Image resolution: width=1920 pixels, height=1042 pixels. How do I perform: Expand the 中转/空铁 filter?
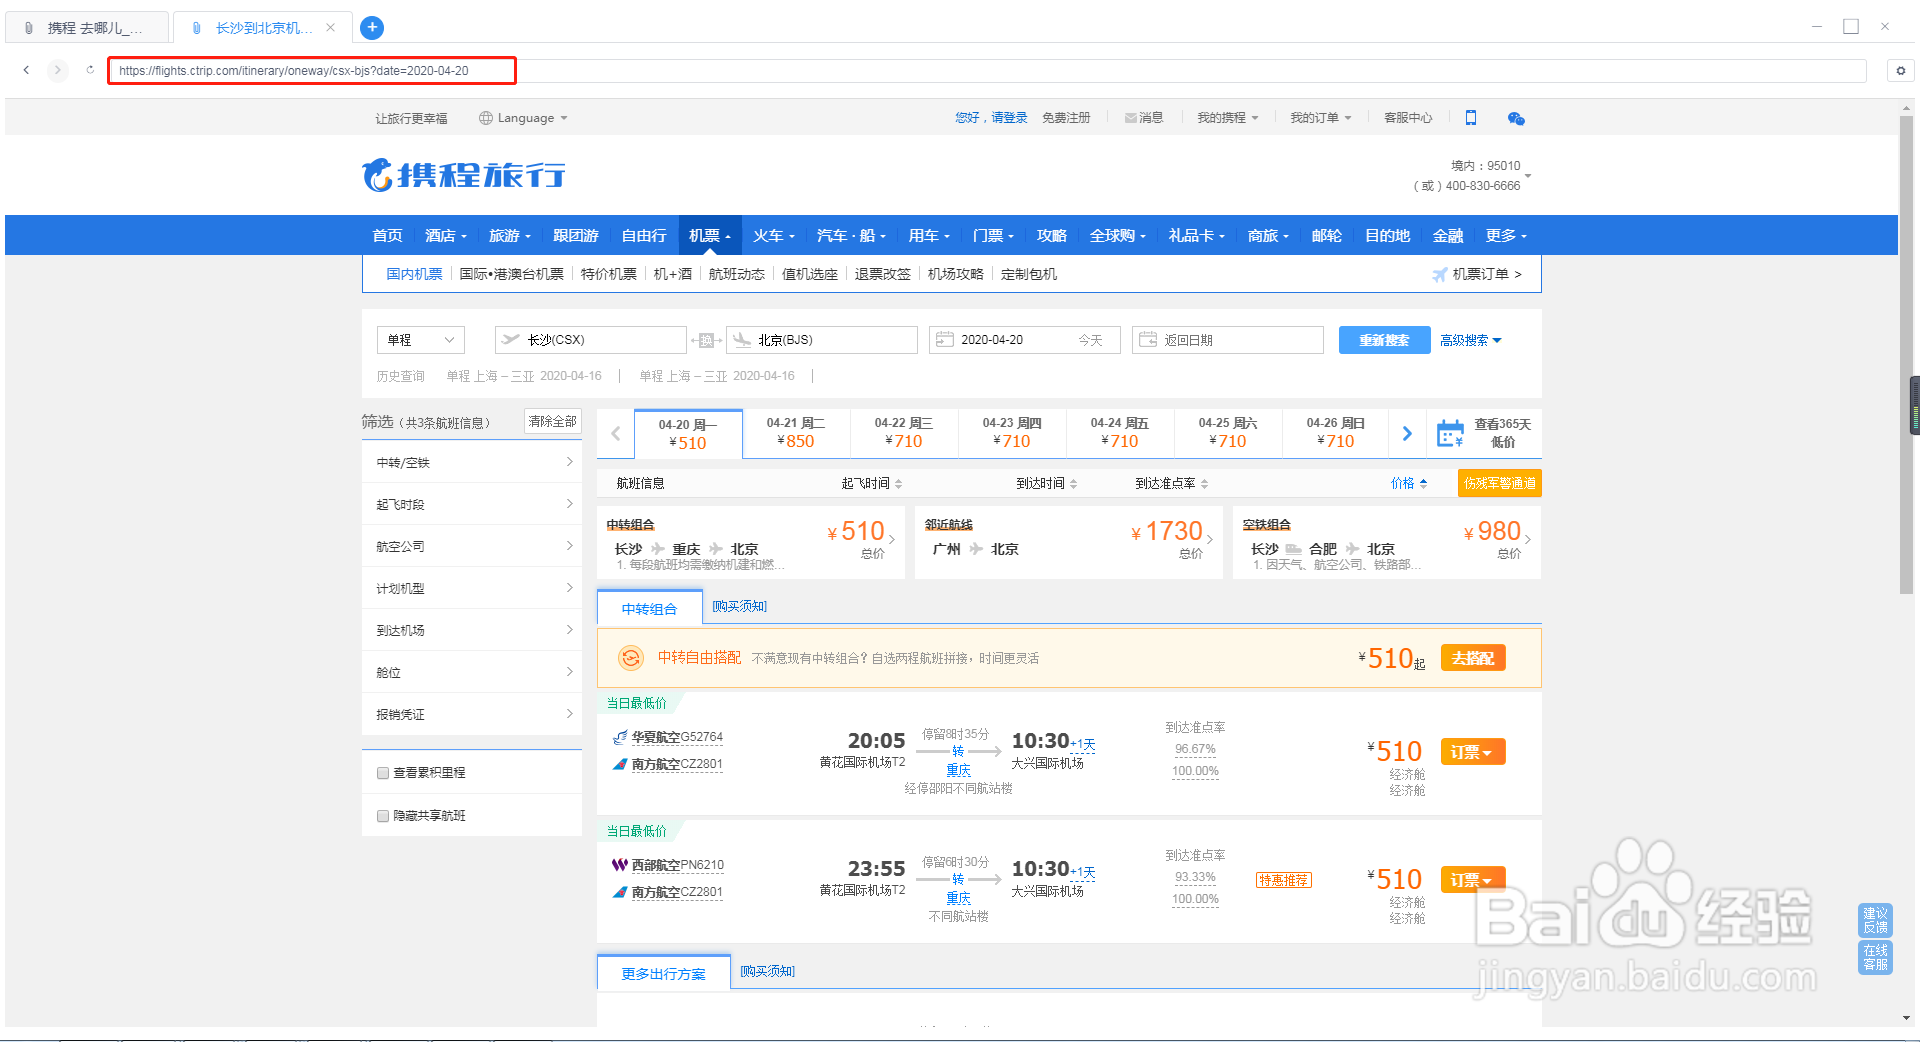click(x=472, y=462)
